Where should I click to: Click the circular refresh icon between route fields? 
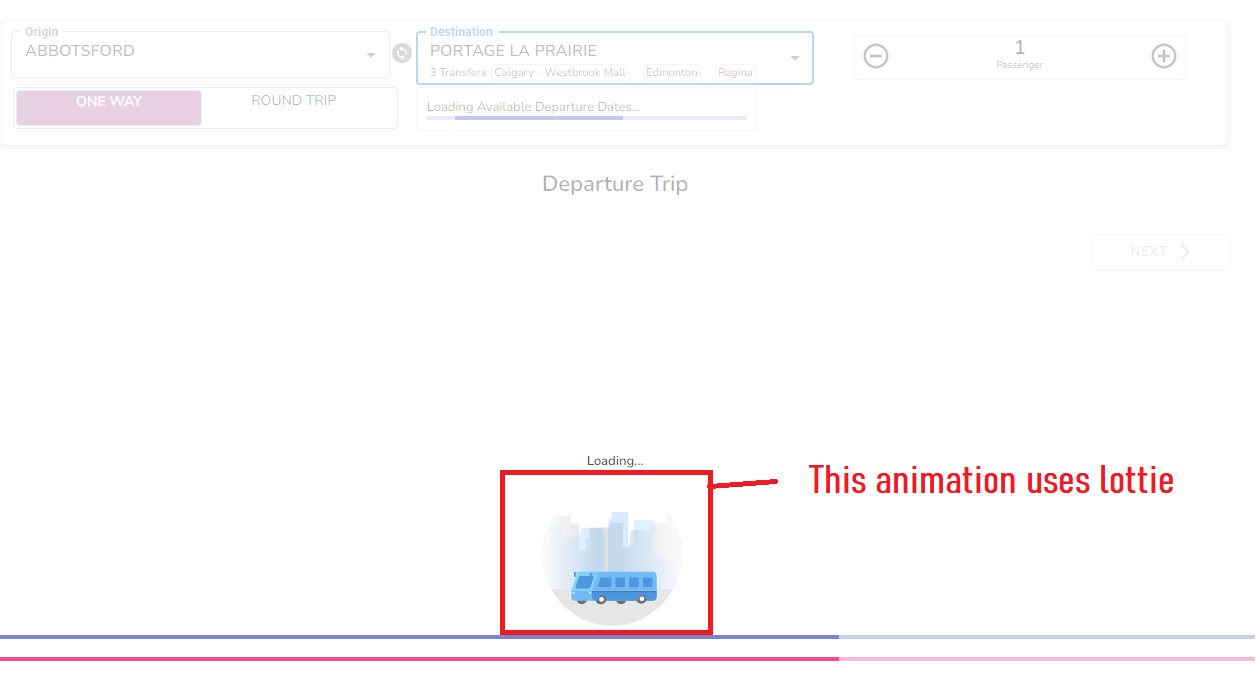(401, 52)
